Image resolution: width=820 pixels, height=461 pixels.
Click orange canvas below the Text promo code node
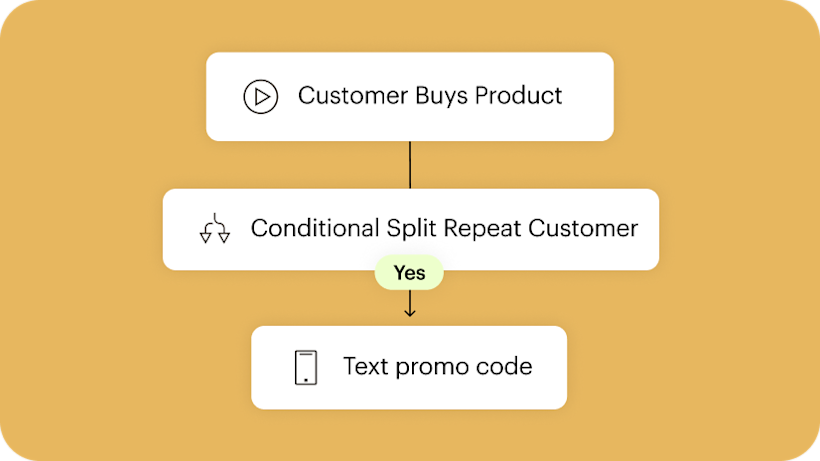[409, 434]
